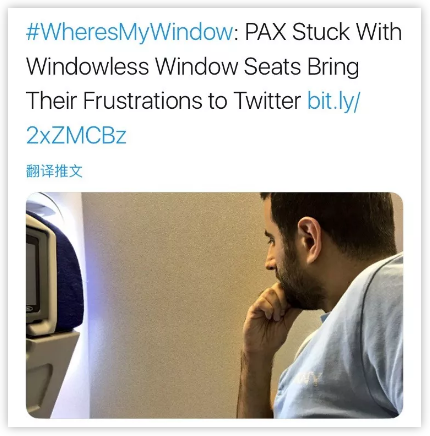430x436 pixels.
Task: Click empty space right of 翻译推文
Action: (247, 171)
